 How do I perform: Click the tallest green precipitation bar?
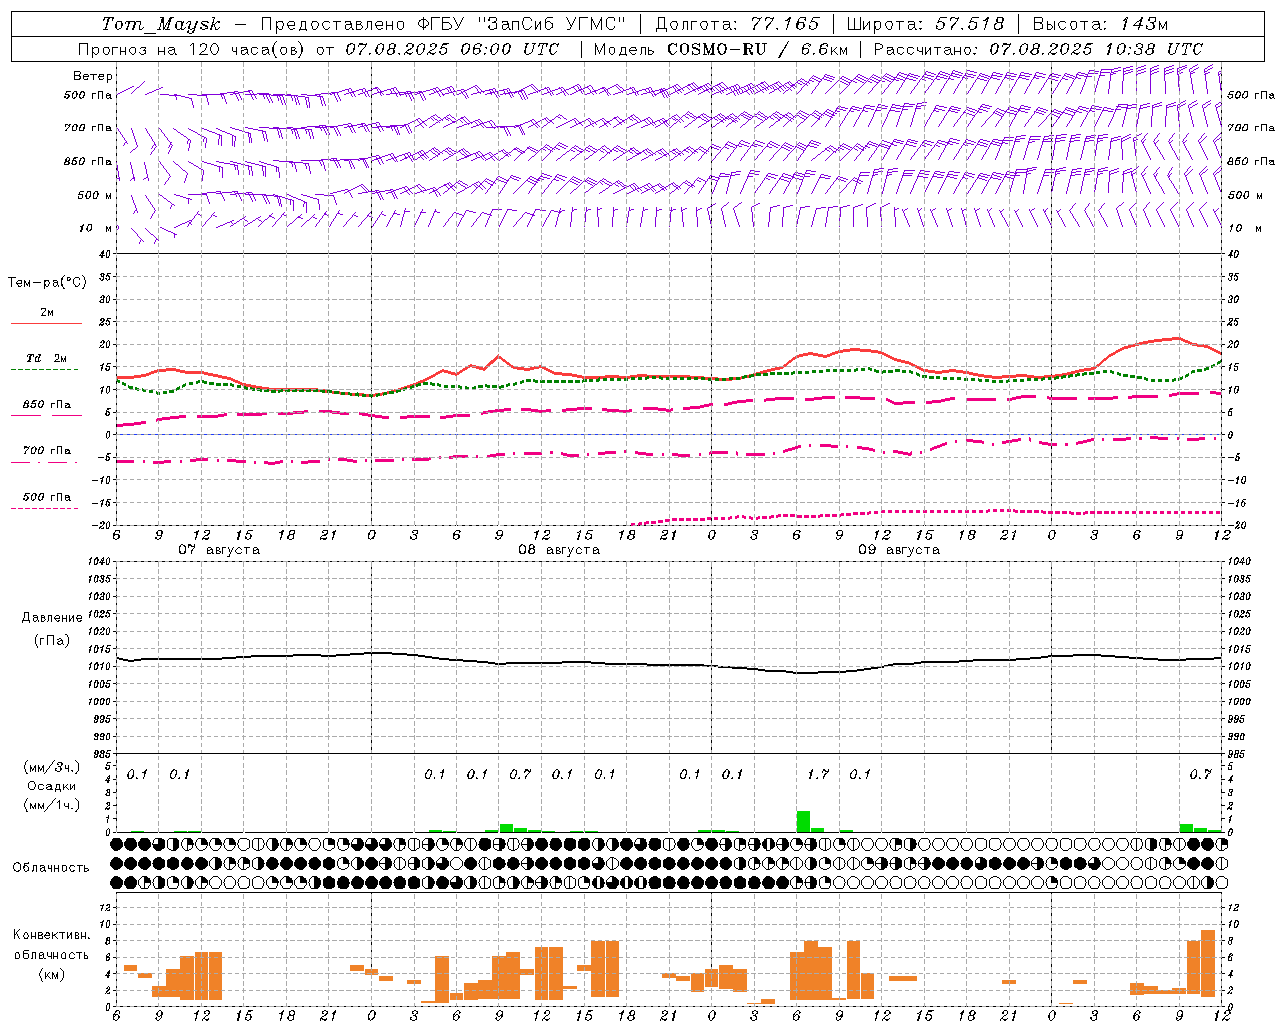[x=803, y=821]
